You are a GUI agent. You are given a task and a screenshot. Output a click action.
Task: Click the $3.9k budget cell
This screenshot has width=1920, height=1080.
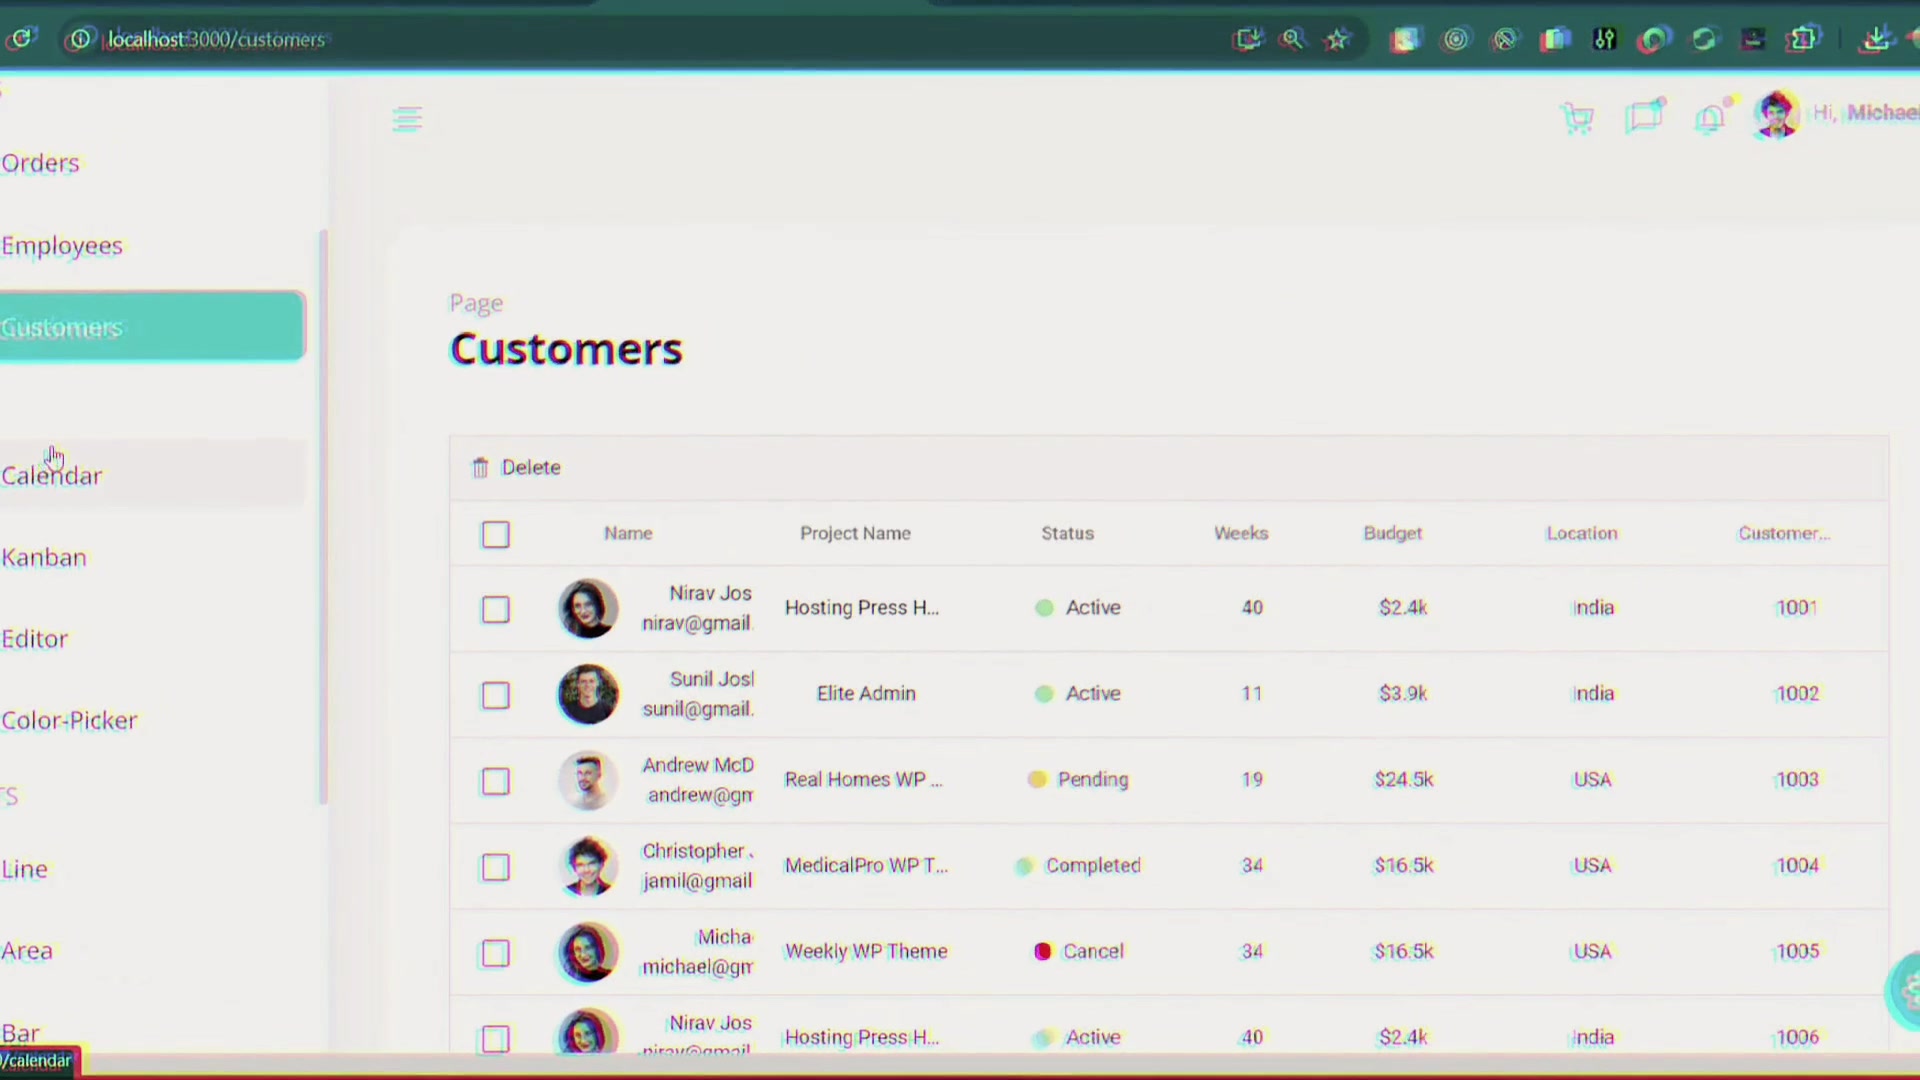[1403, 694]
